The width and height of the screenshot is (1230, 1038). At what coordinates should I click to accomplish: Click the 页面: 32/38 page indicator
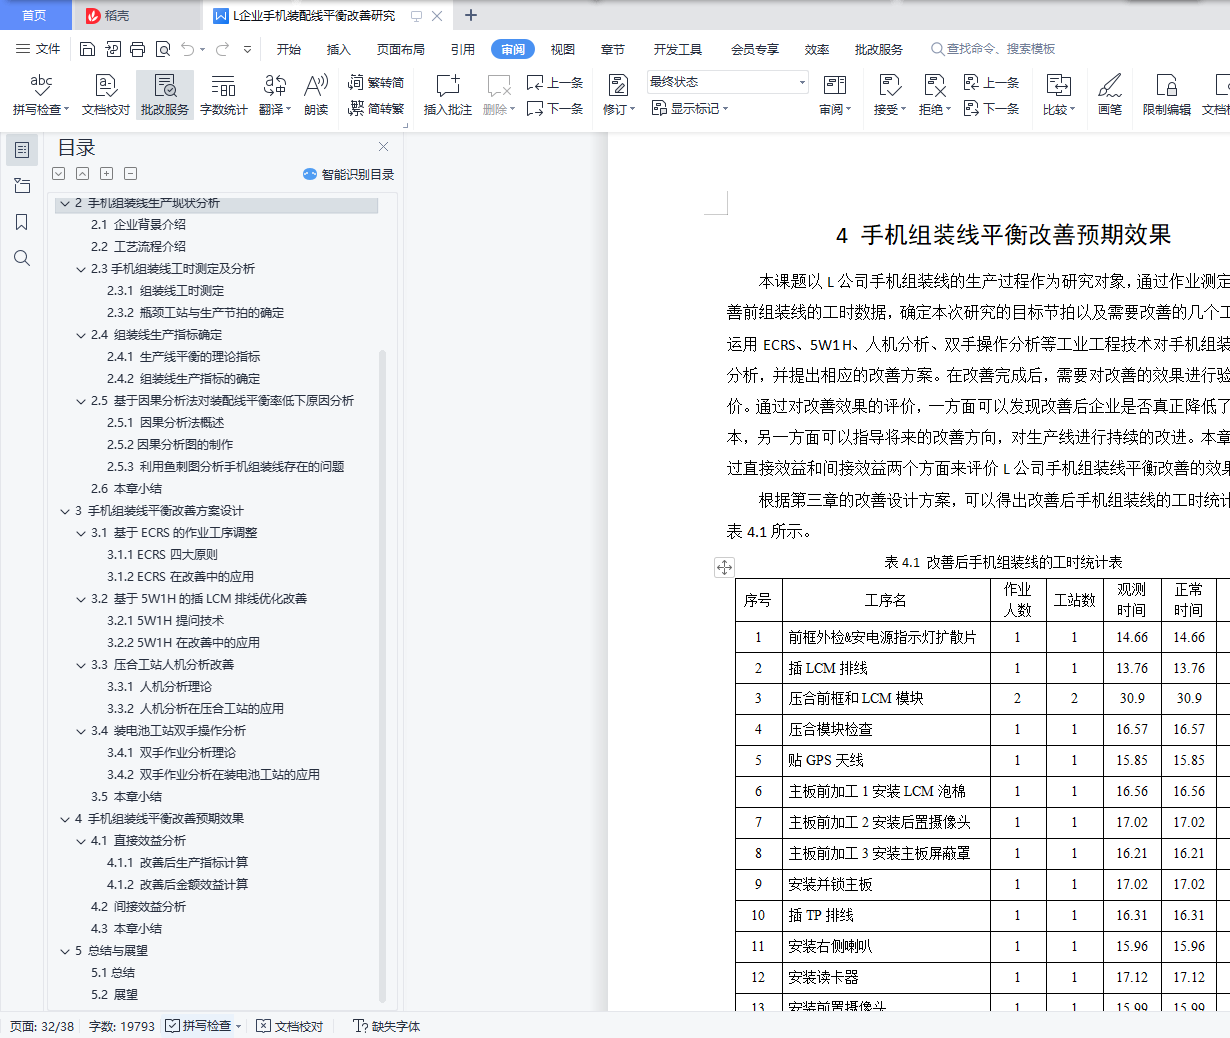(42, 1026)
